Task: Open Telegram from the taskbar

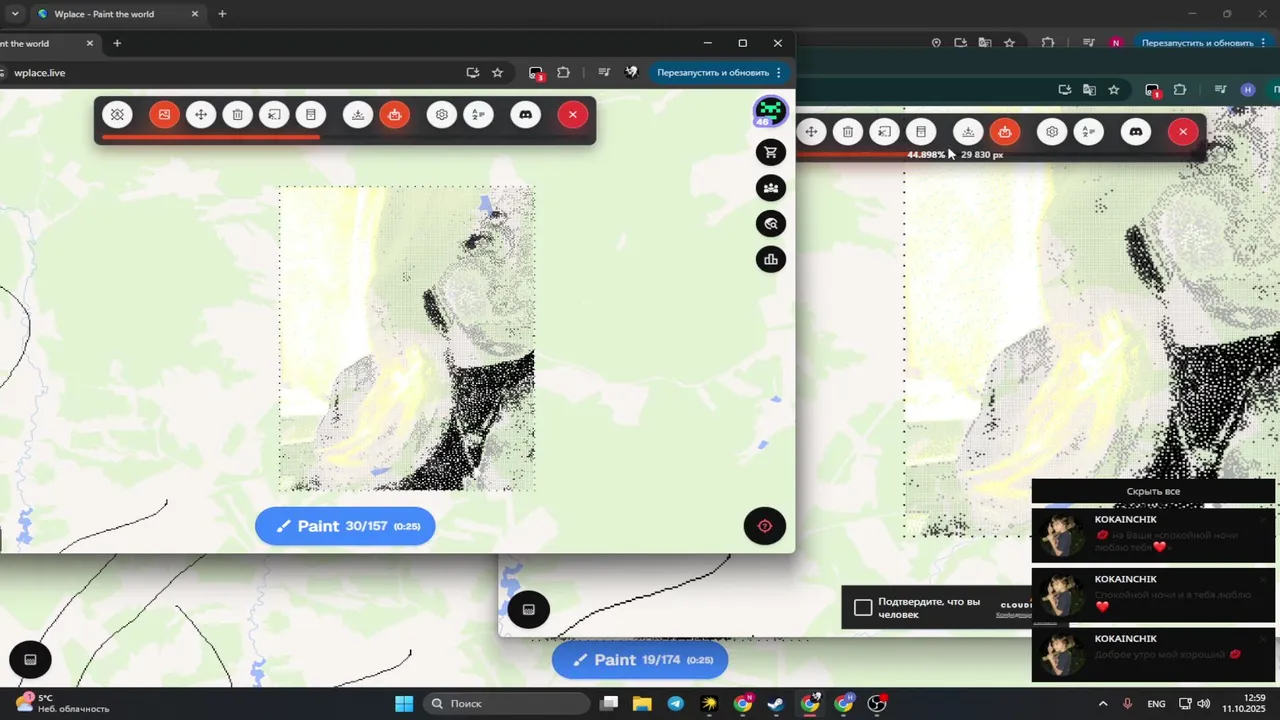Action: (x=675, y=704)
